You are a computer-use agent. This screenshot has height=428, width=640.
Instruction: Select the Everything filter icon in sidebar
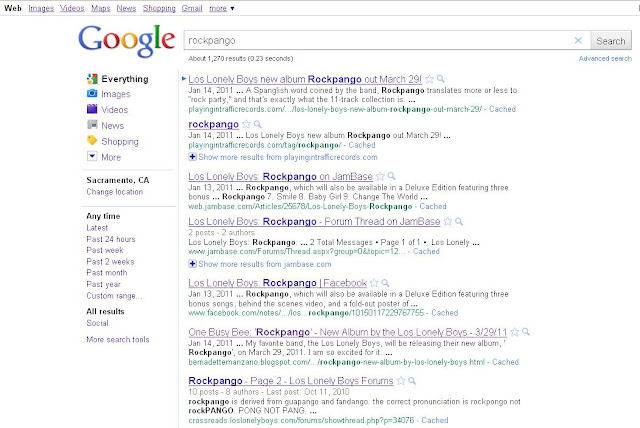pos(92,78)
